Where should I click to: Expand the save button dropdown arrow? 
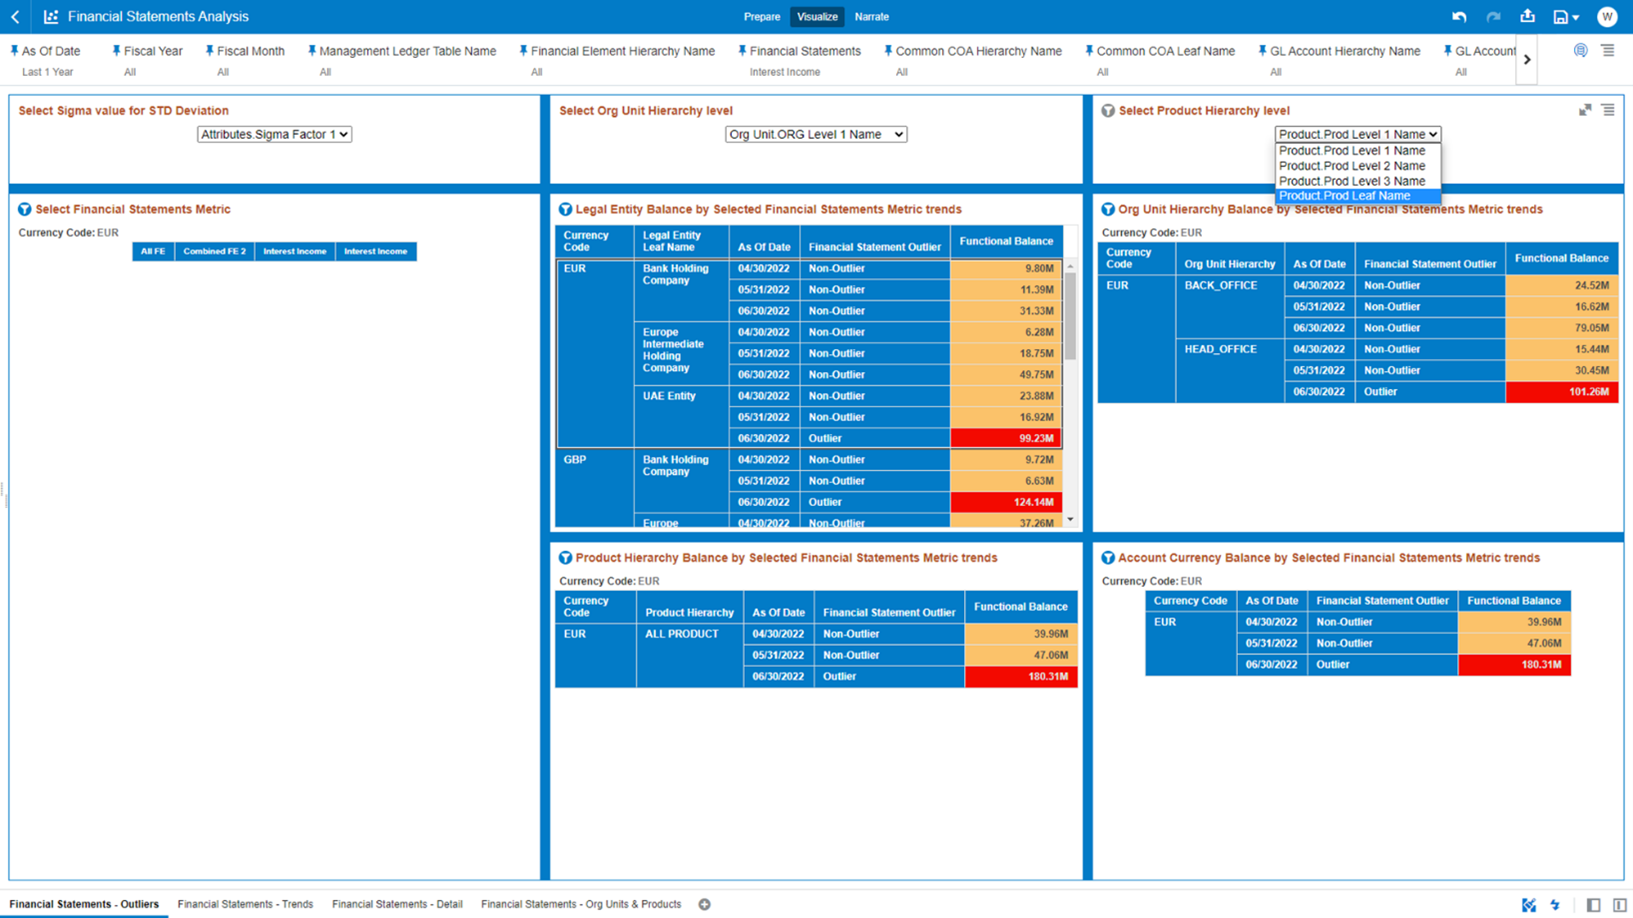[x=1576, y=16]
